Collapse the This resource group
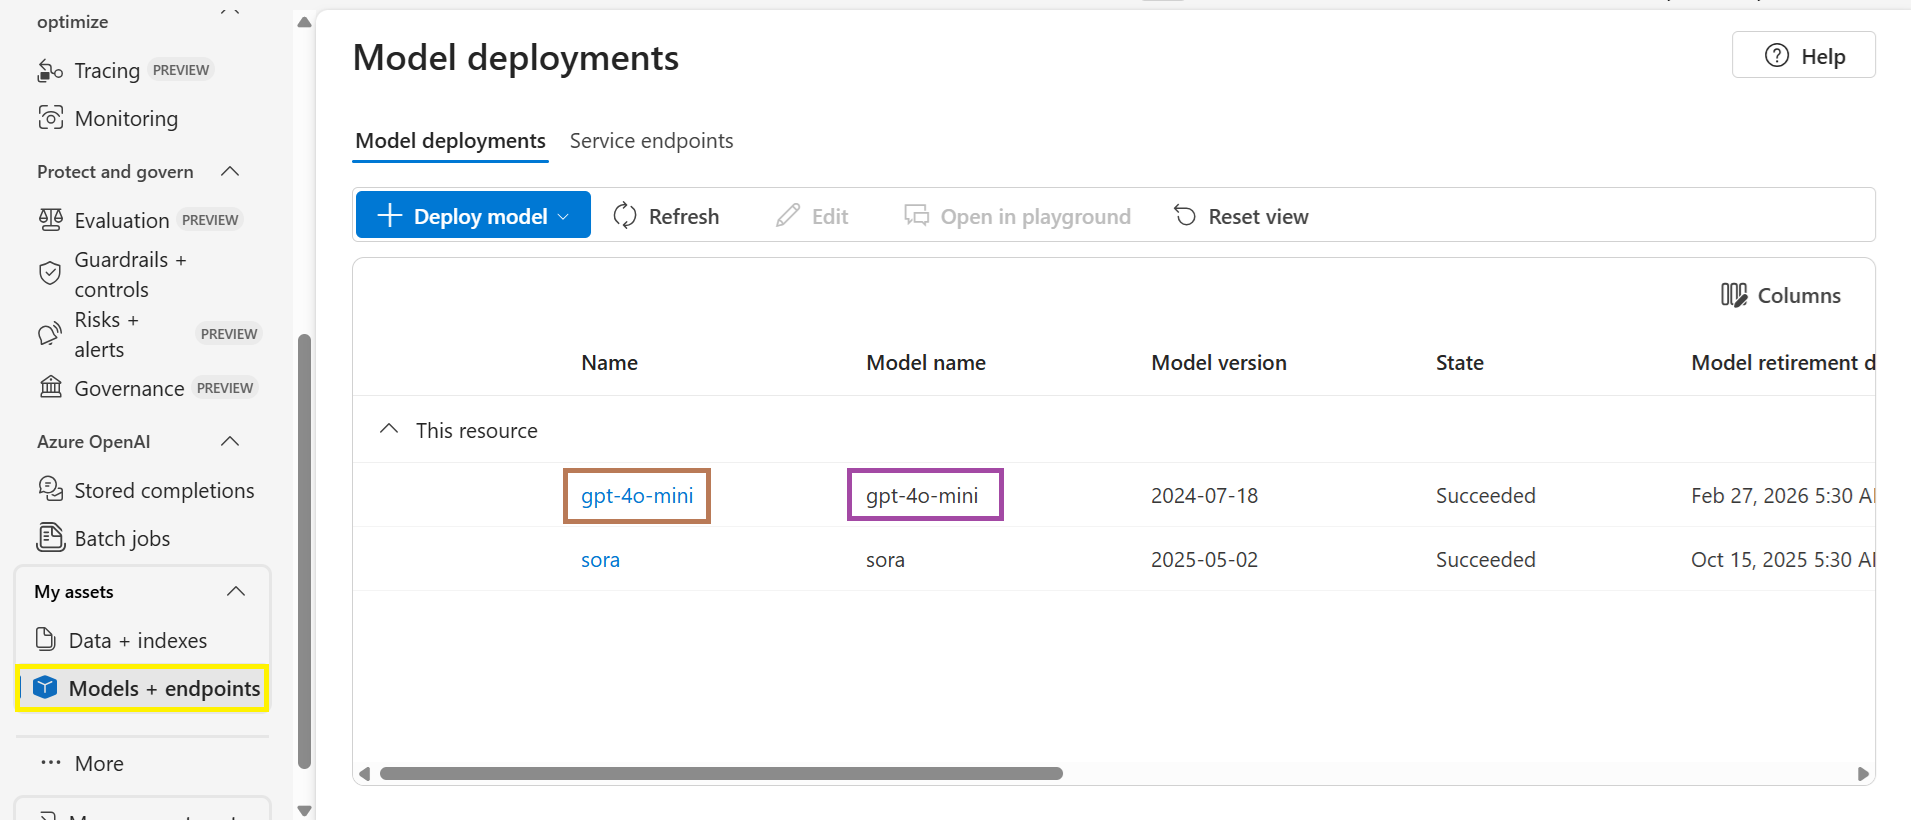Image resolution: width=1911 pixels, height=820 pixels. (x=389, y=429)
